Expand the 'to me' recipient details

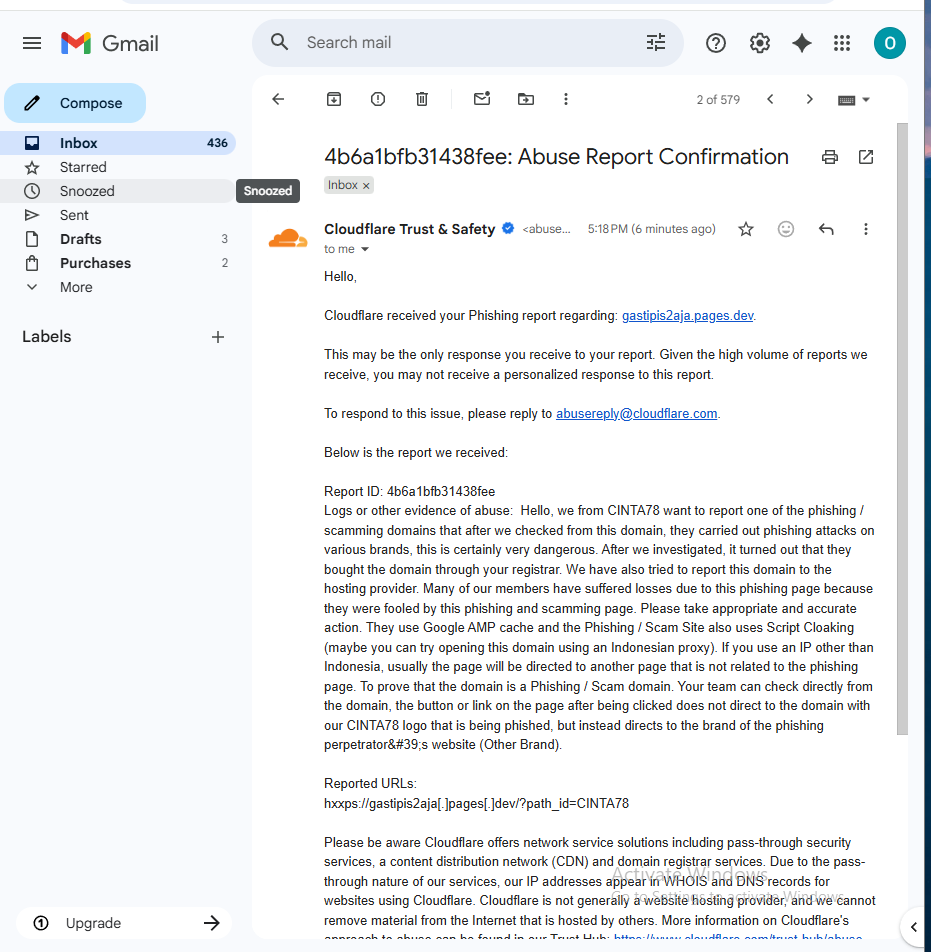(365, 249)
